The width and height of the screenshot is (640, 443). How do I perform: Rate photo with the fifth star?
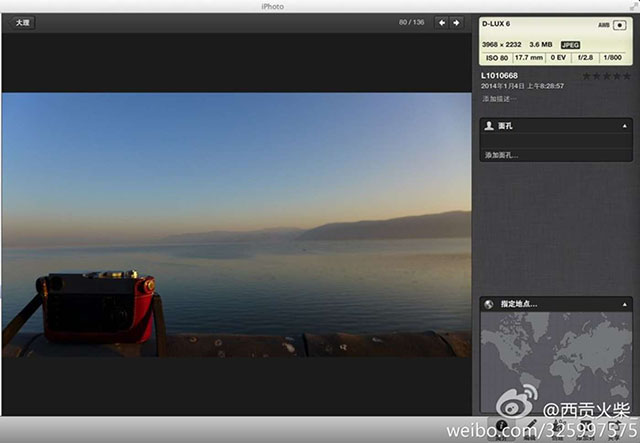(x=627, y=76)
